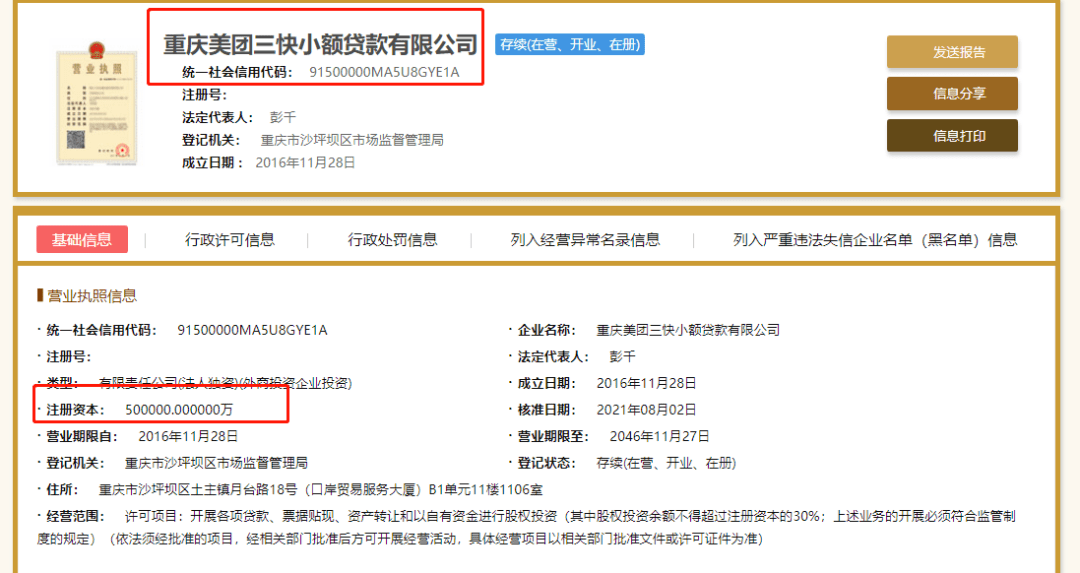Click 登记状态 value in license info

(x=666, y=463)
